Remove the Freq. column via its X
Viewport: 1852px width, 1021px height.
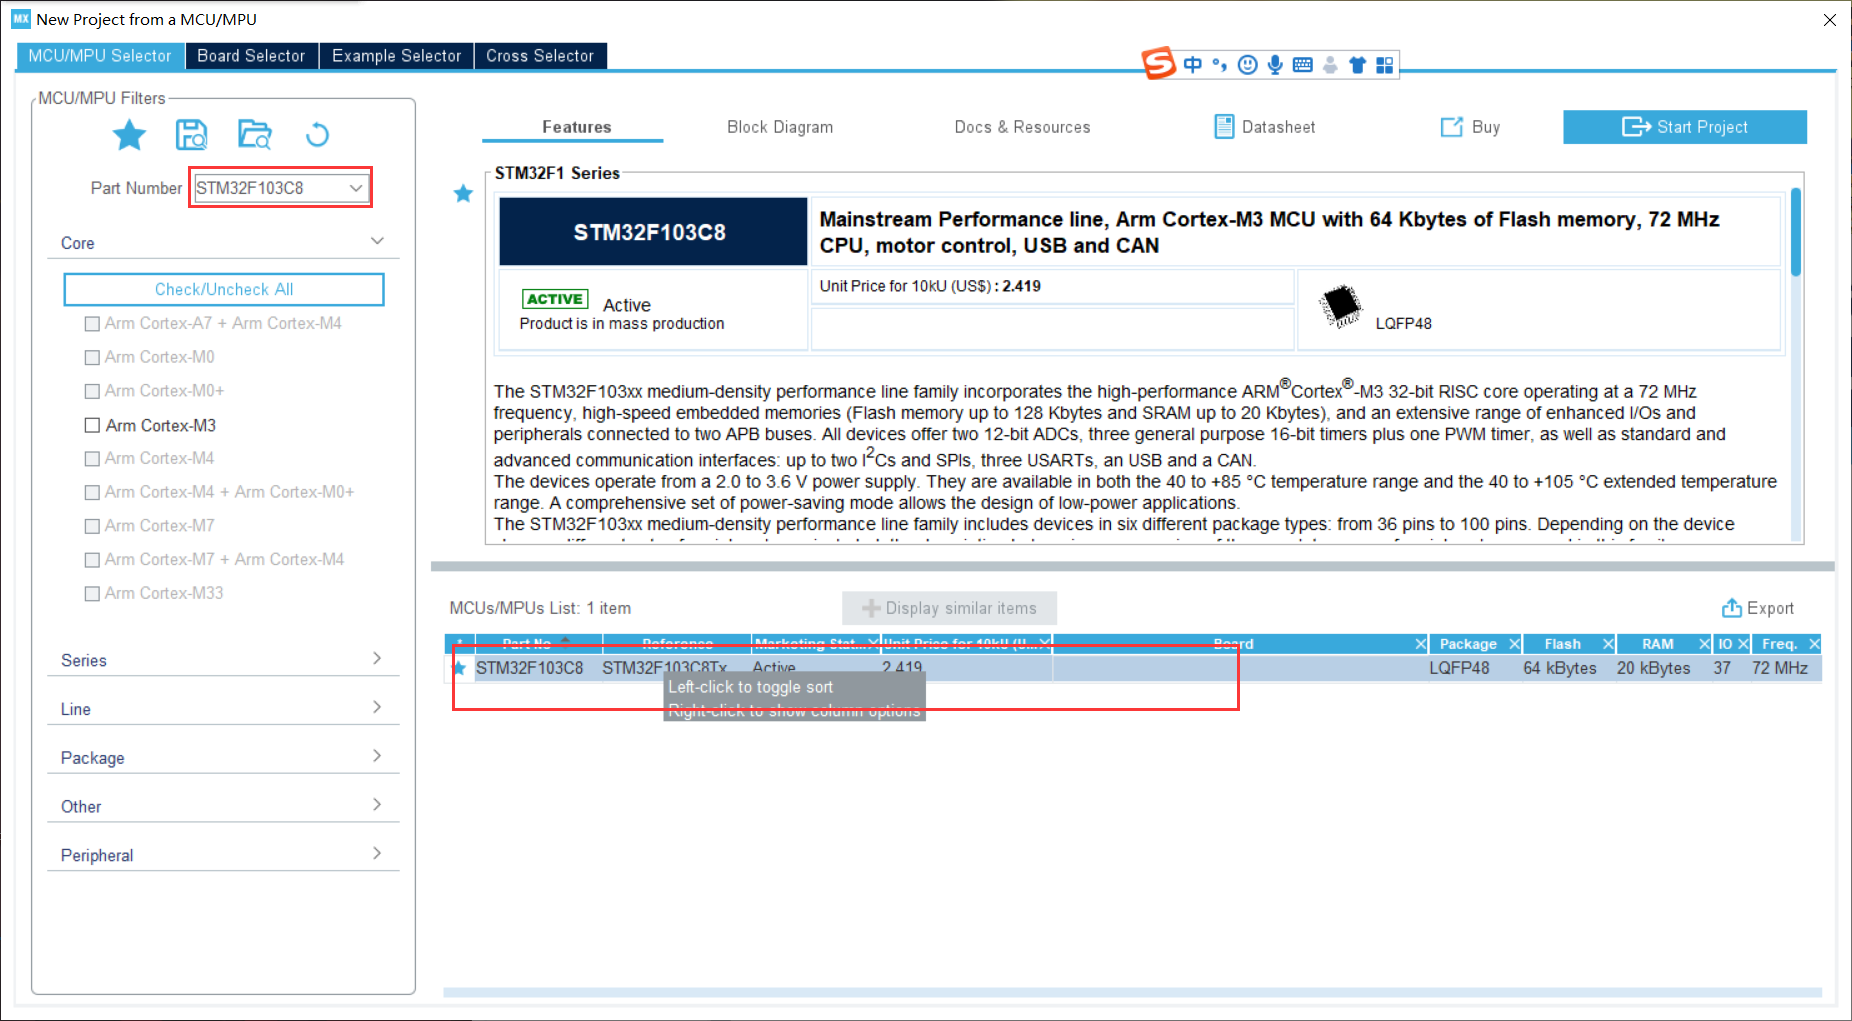click(1814, 644)
